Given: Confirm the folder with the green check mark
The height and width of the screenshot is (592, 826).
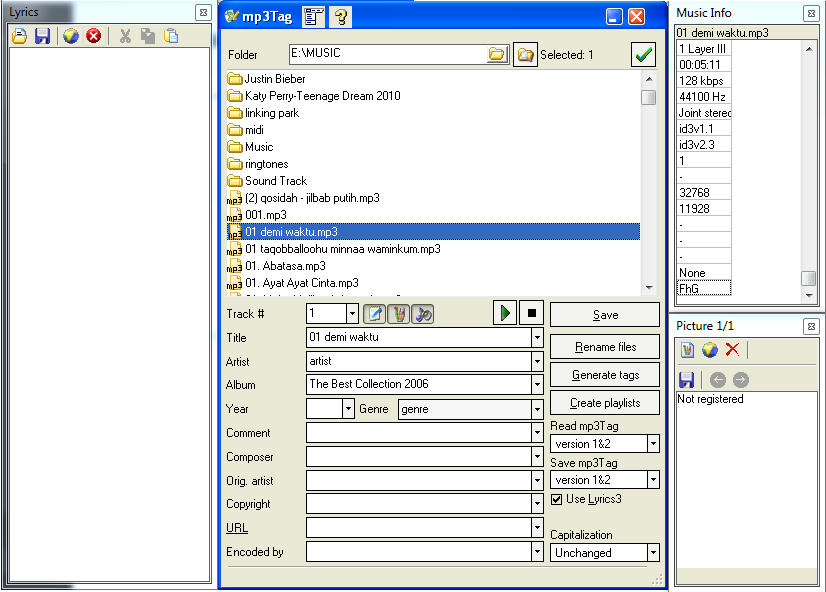Looking at the screenshot, I should pyautogui.click(x=643, y=54).
